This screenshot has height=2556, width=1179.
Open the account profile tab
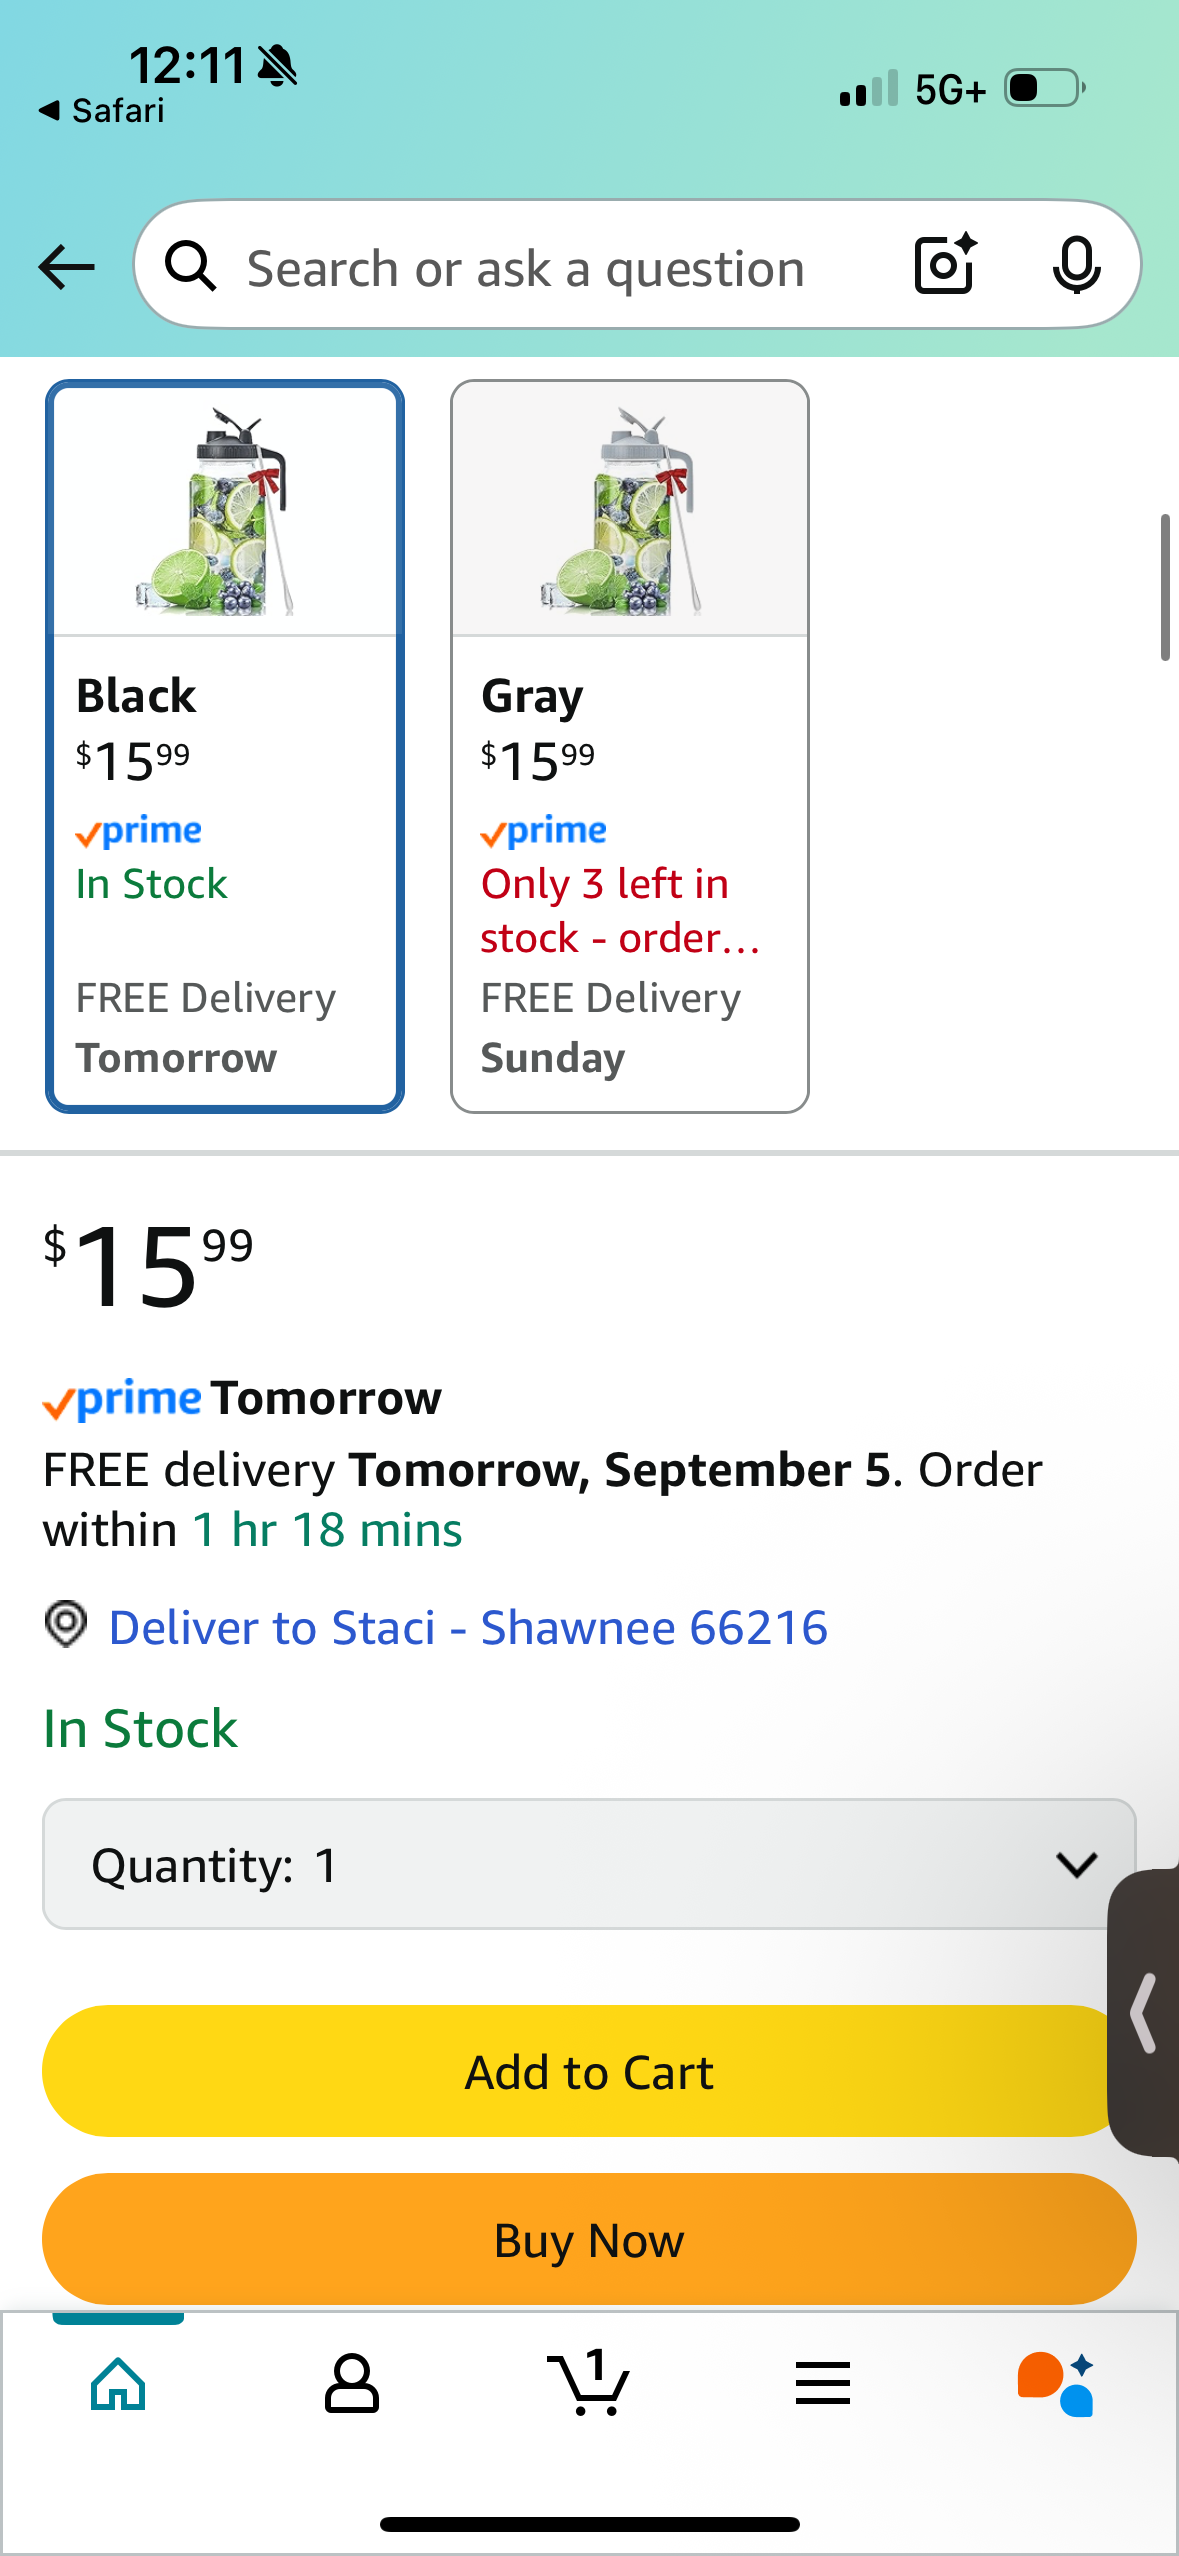point(352,2384)
